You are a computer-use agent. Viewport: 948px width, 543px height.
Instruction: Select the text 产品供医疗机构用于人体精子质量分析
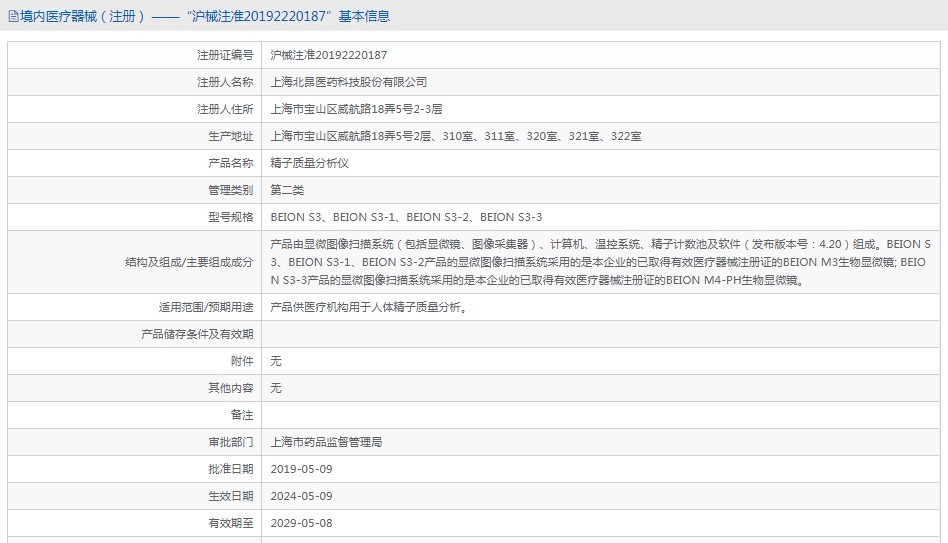[368, 307]
